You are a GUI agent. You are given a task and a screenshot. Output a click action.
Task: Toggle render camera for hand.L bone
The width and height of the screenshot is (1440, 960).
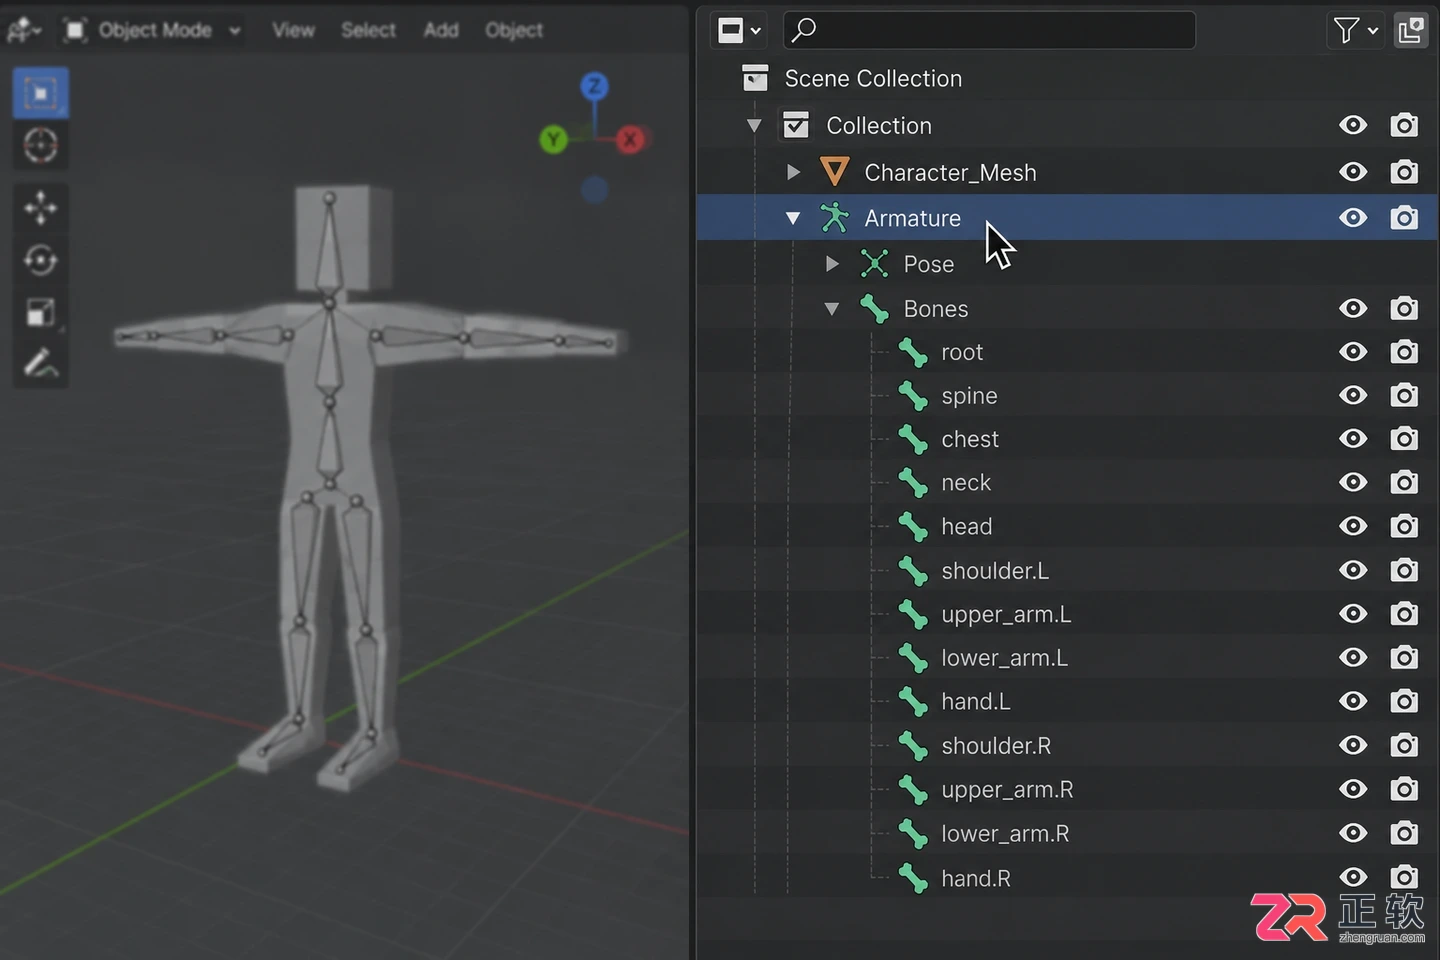tap(1404, 701)
